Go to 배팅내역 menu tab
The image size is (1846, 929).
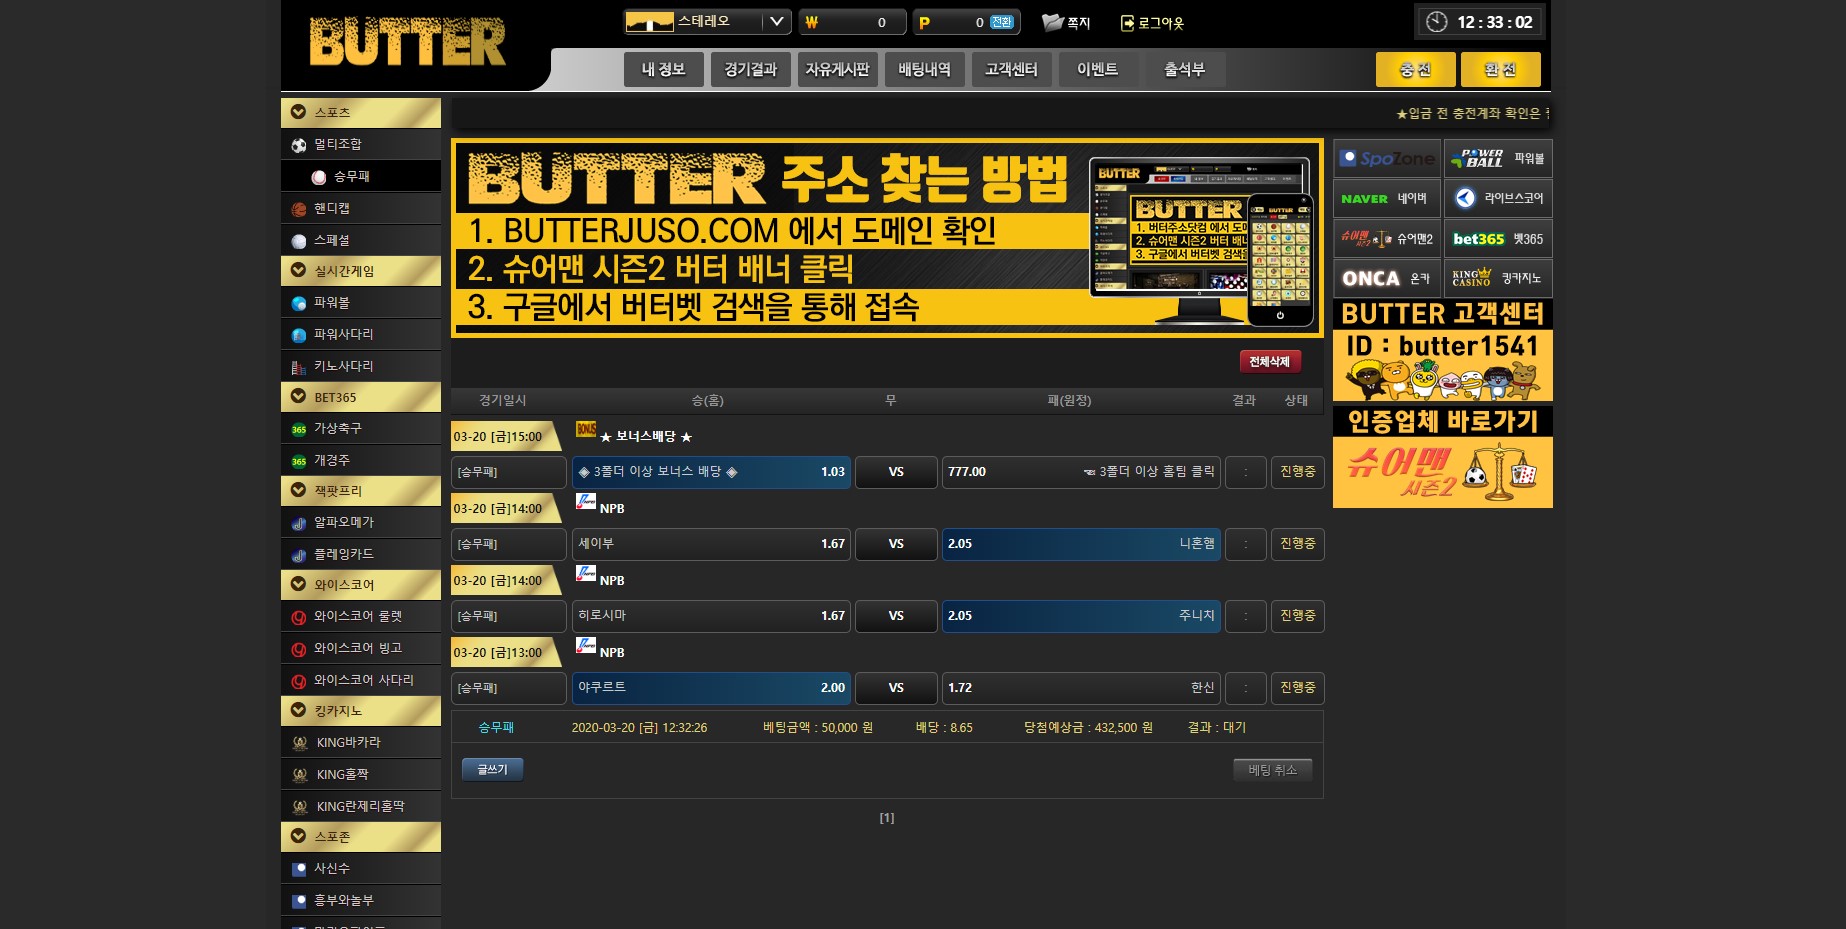924,70
